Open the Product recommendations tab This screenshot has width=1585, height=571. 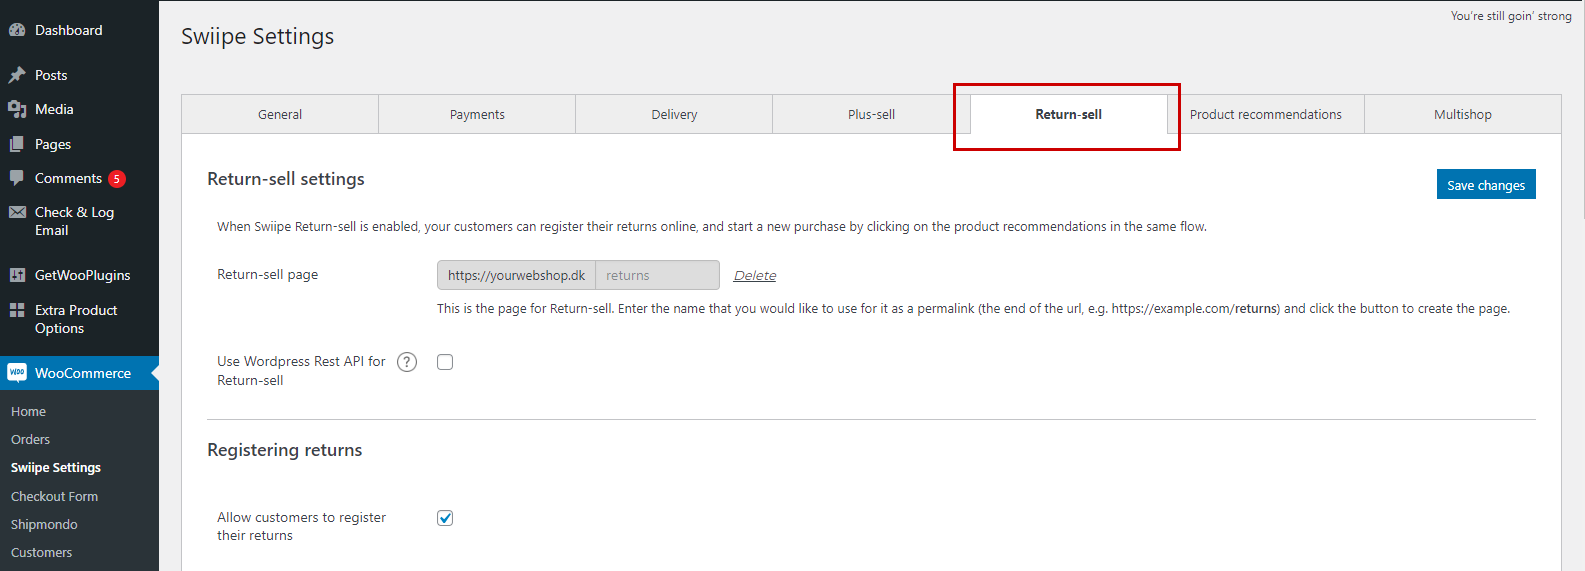(x=1265, y=114)
